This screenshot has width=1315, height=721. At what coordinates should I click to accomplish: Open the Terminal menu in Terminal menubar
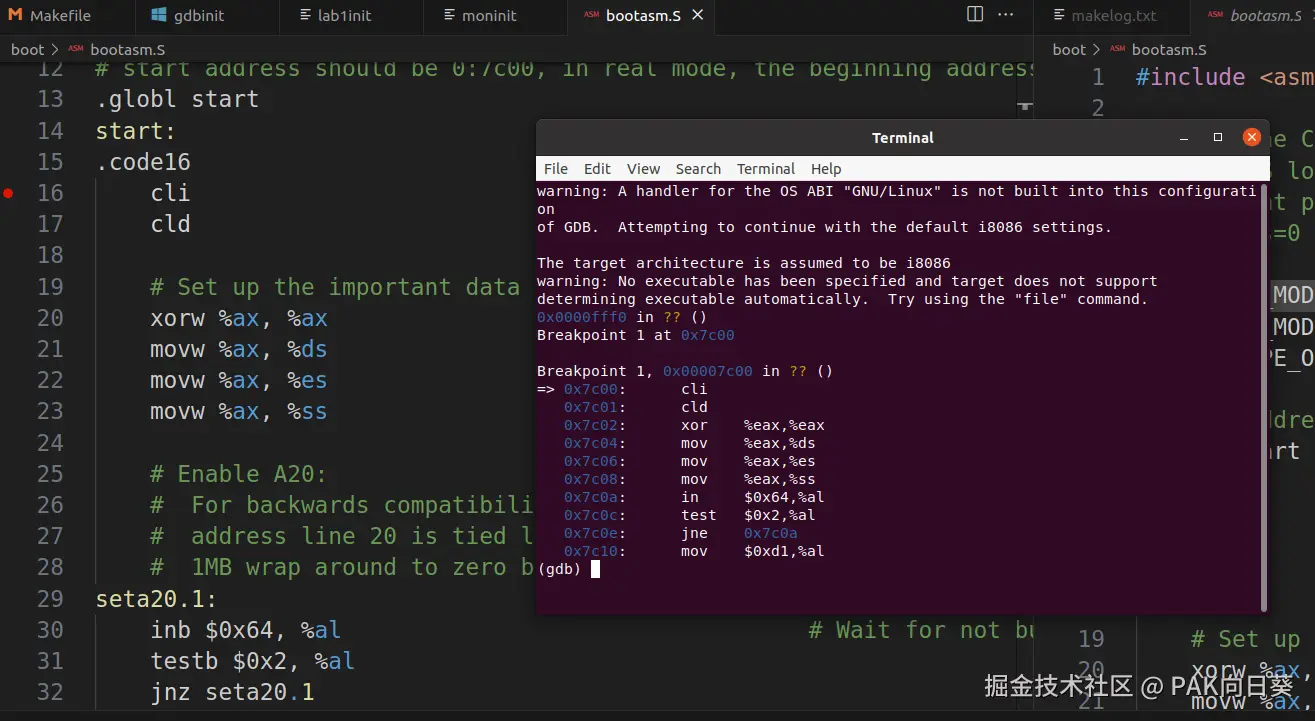coord(766,169)
